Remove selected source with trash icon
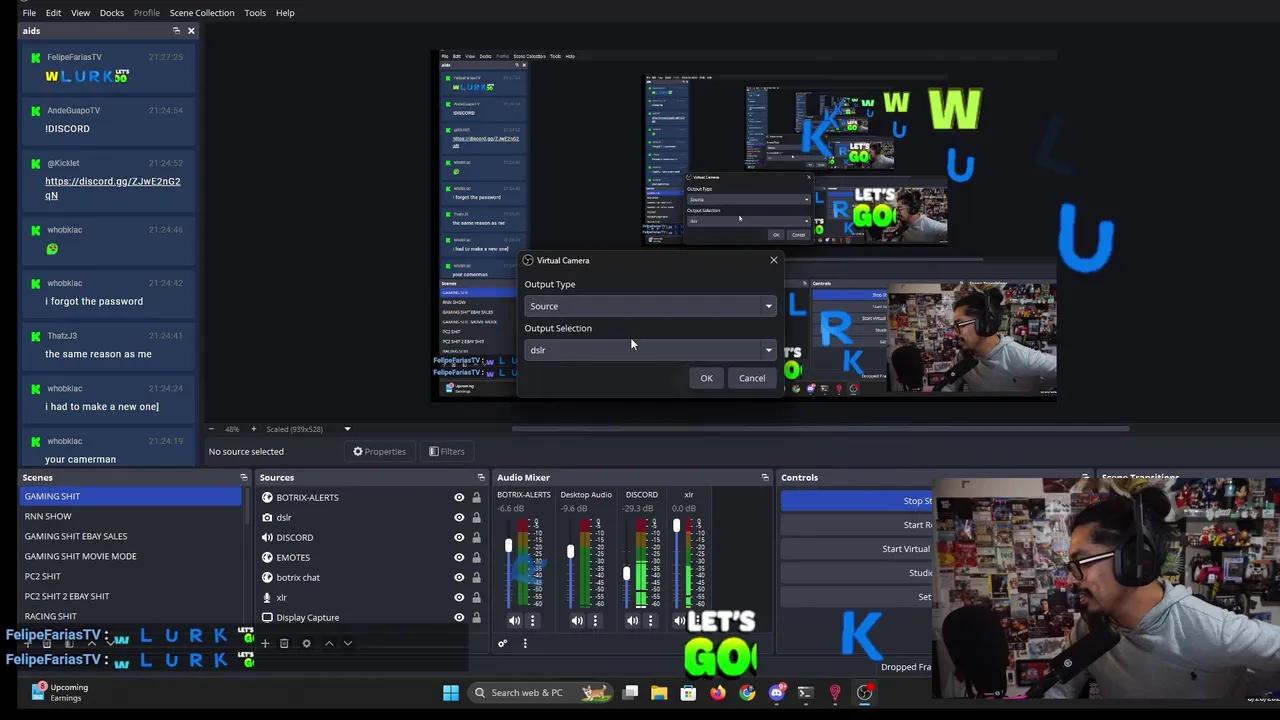 pos(284,643)
